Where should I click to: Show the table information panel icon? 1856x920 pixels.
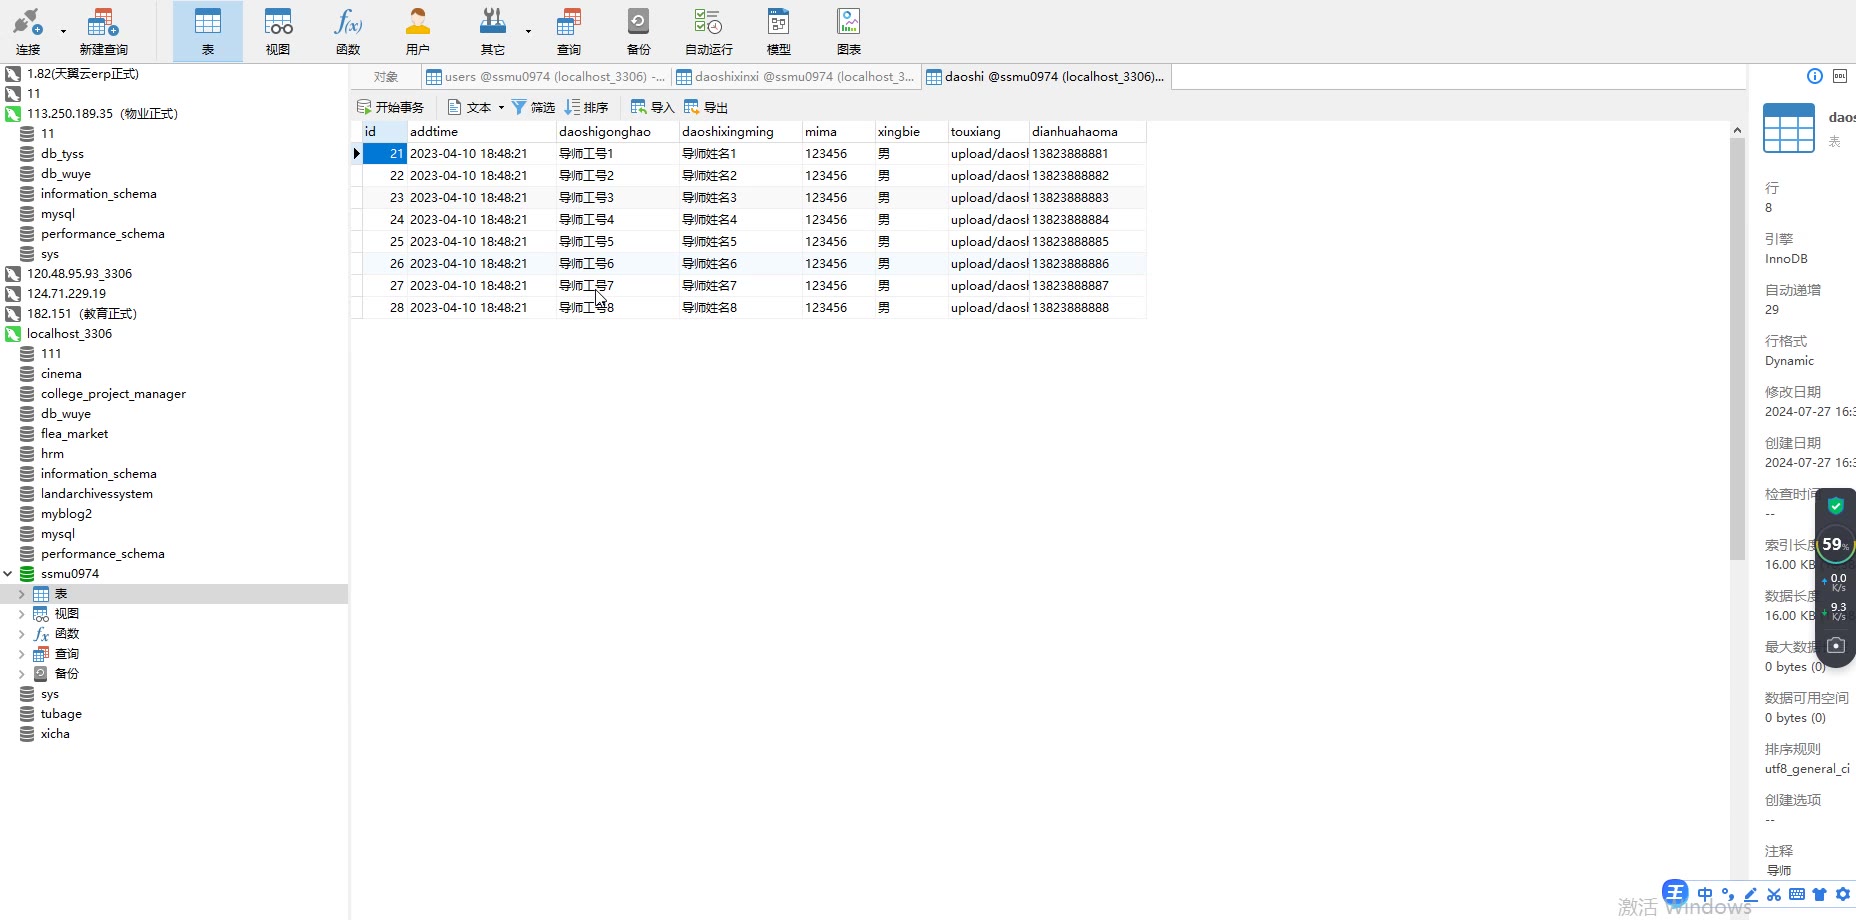click(x=1815, y=76)
